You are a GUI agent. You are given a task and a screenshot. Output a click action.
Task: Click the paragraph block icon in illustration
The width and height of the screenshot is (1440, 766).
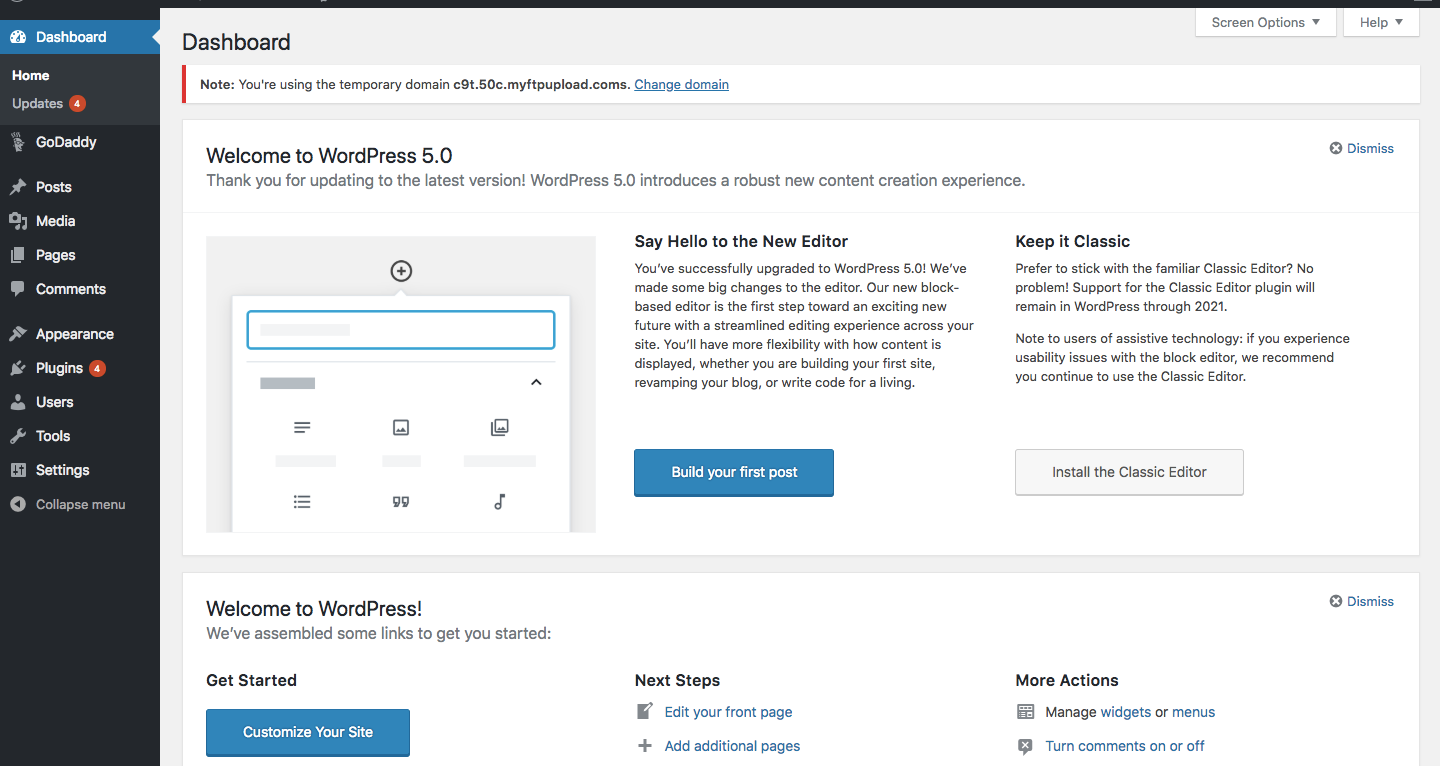(x=302, y=427)
